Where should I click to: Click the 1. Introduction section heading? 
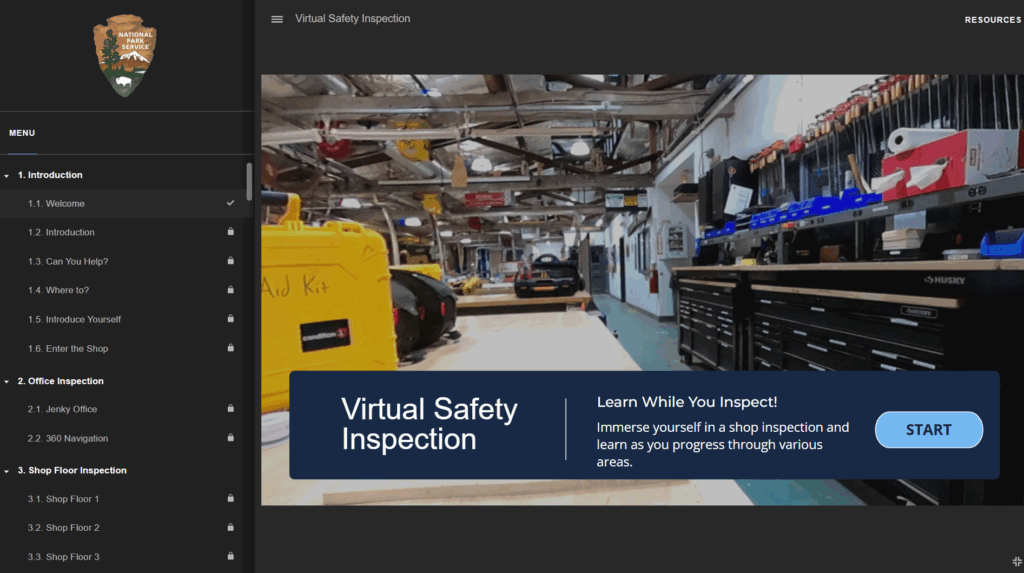pos(50,175)
